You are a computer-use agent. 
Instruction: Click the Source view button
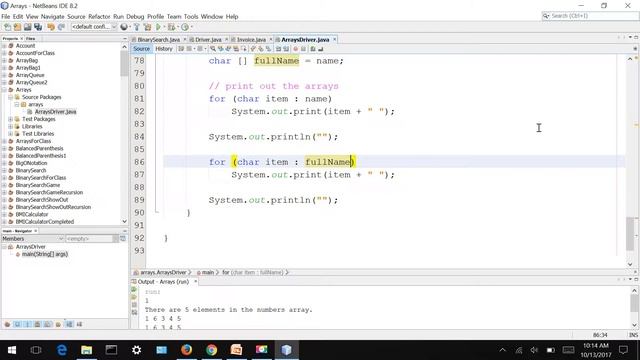[141, 49]
